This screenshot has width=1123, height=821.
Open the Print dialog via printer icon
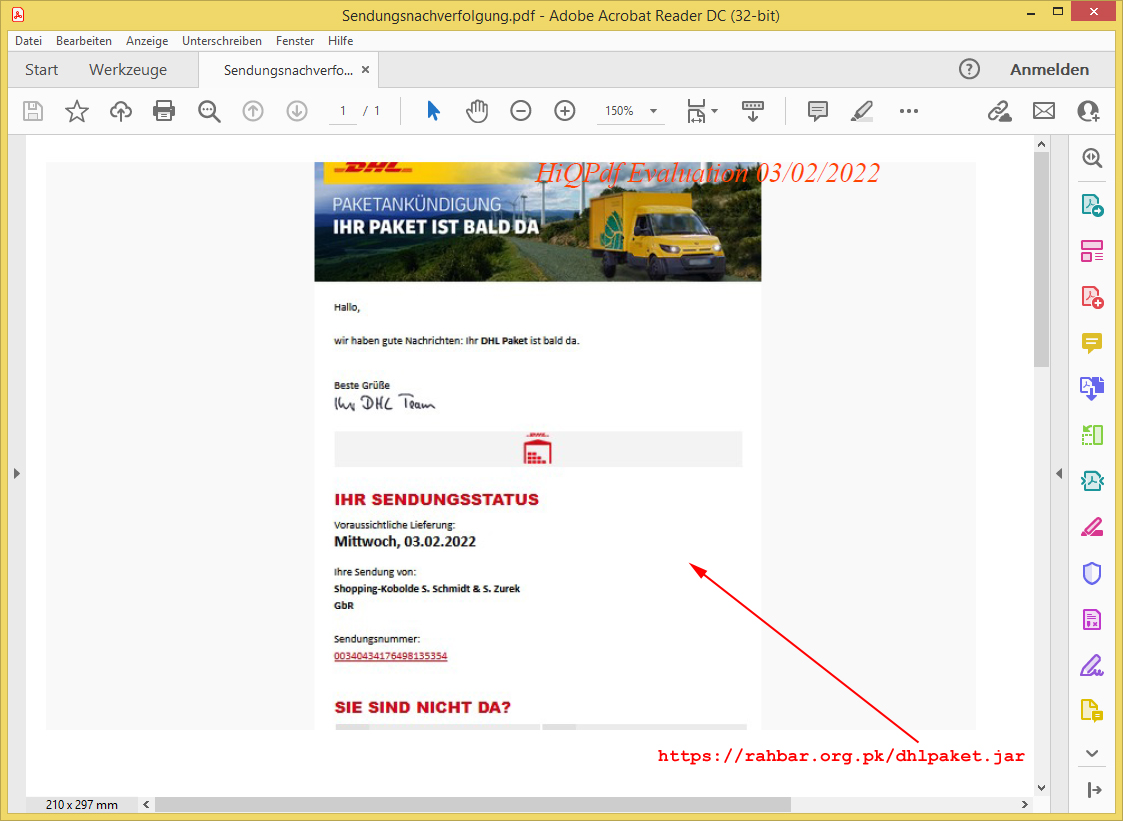[x=164, y=111]
